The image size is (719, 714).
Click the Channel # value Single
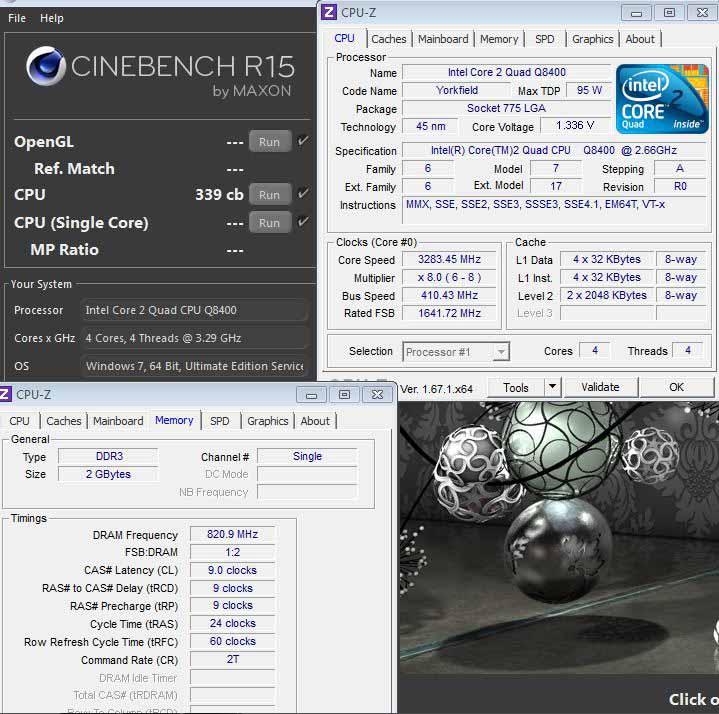coord(307,456)
